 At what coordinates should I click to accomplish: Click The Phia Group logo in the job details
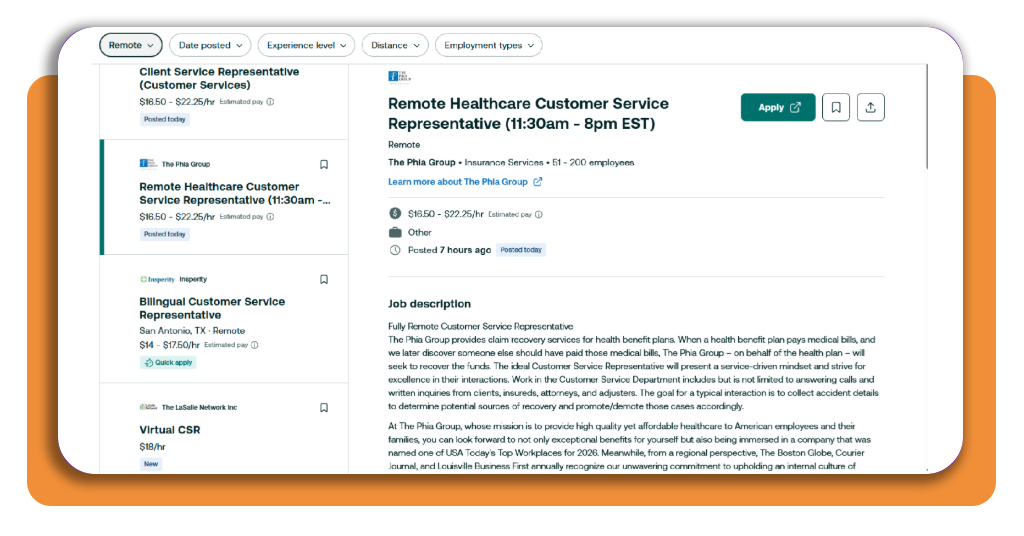pyautogui.click(x=400, y=77)
